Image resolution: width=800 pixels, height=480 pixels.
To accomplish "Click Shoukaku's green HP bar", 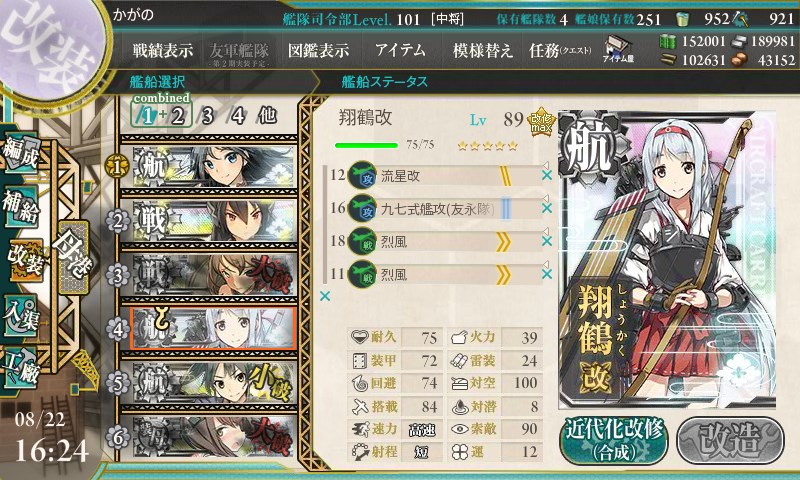I will [366, 146].
